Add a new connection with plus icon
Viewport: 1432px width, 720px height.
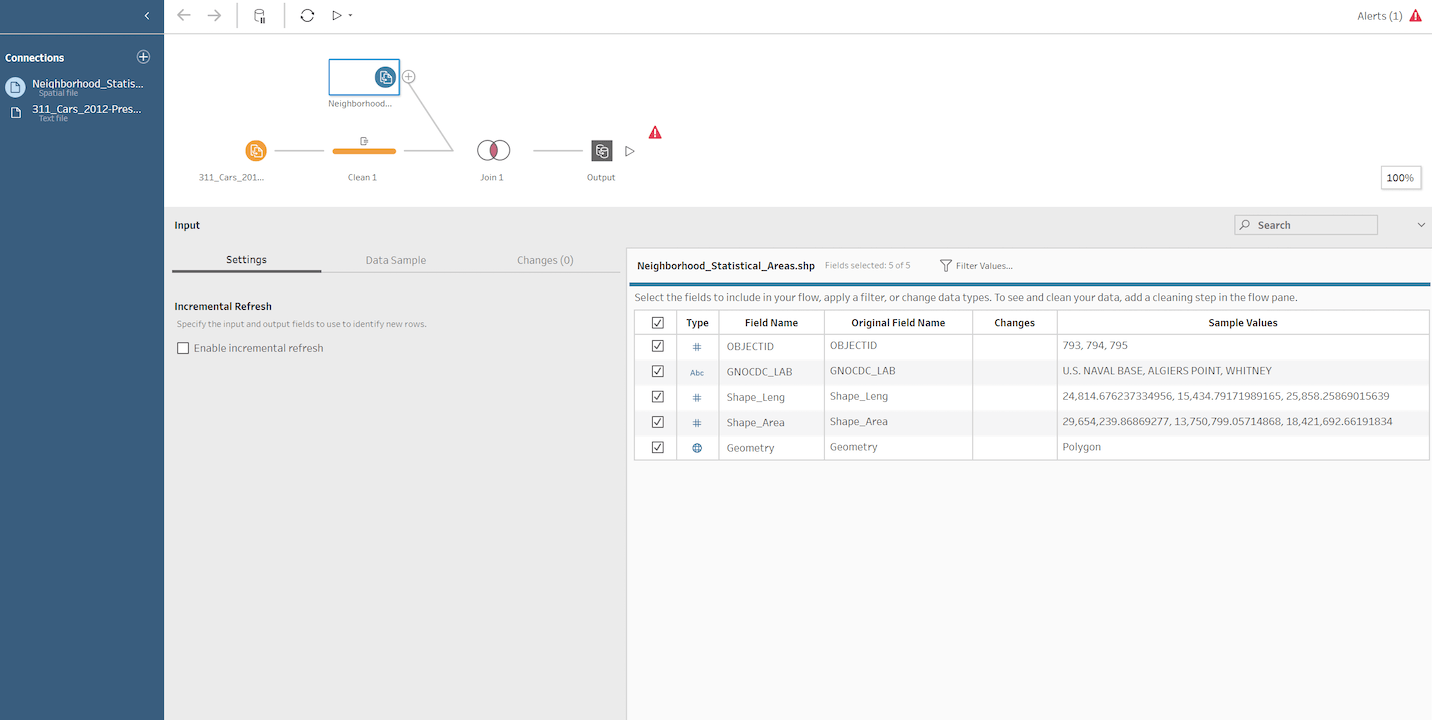[x=143, y=57]
